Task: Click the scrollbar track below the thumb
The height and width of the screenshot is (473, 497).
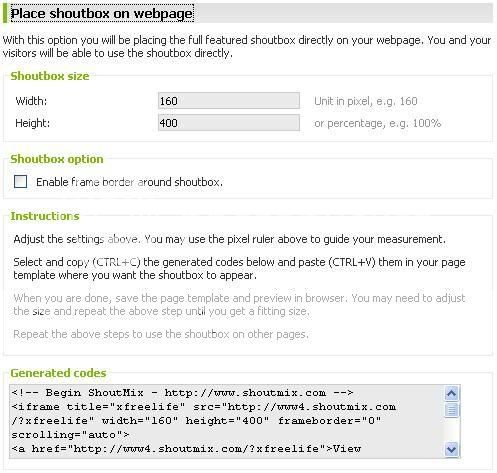Action: 452,430
